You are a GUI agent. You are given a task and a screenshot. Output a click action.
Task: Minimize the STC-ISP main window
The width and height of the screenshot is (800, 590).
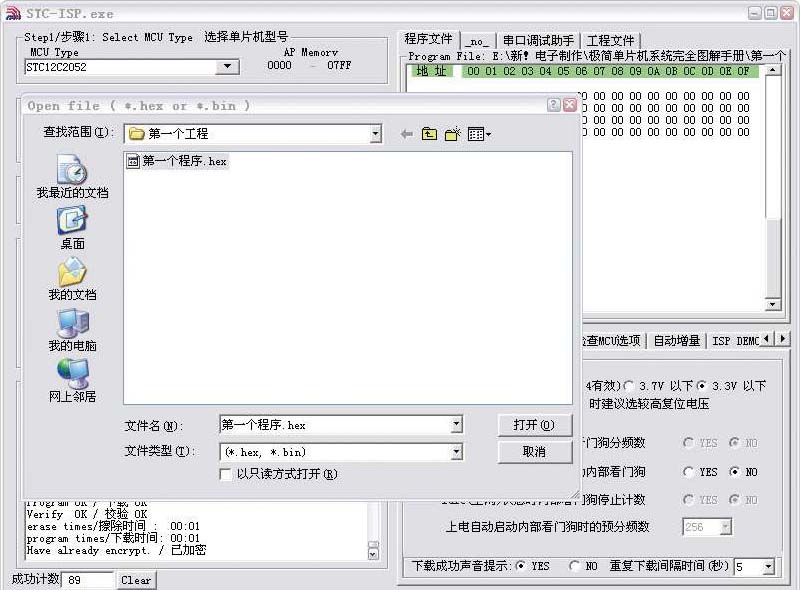click(755, 13)
